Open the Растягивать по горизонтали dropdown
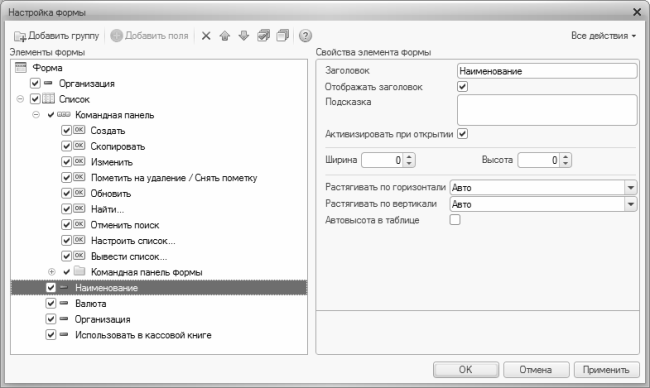 coord(631,188)
